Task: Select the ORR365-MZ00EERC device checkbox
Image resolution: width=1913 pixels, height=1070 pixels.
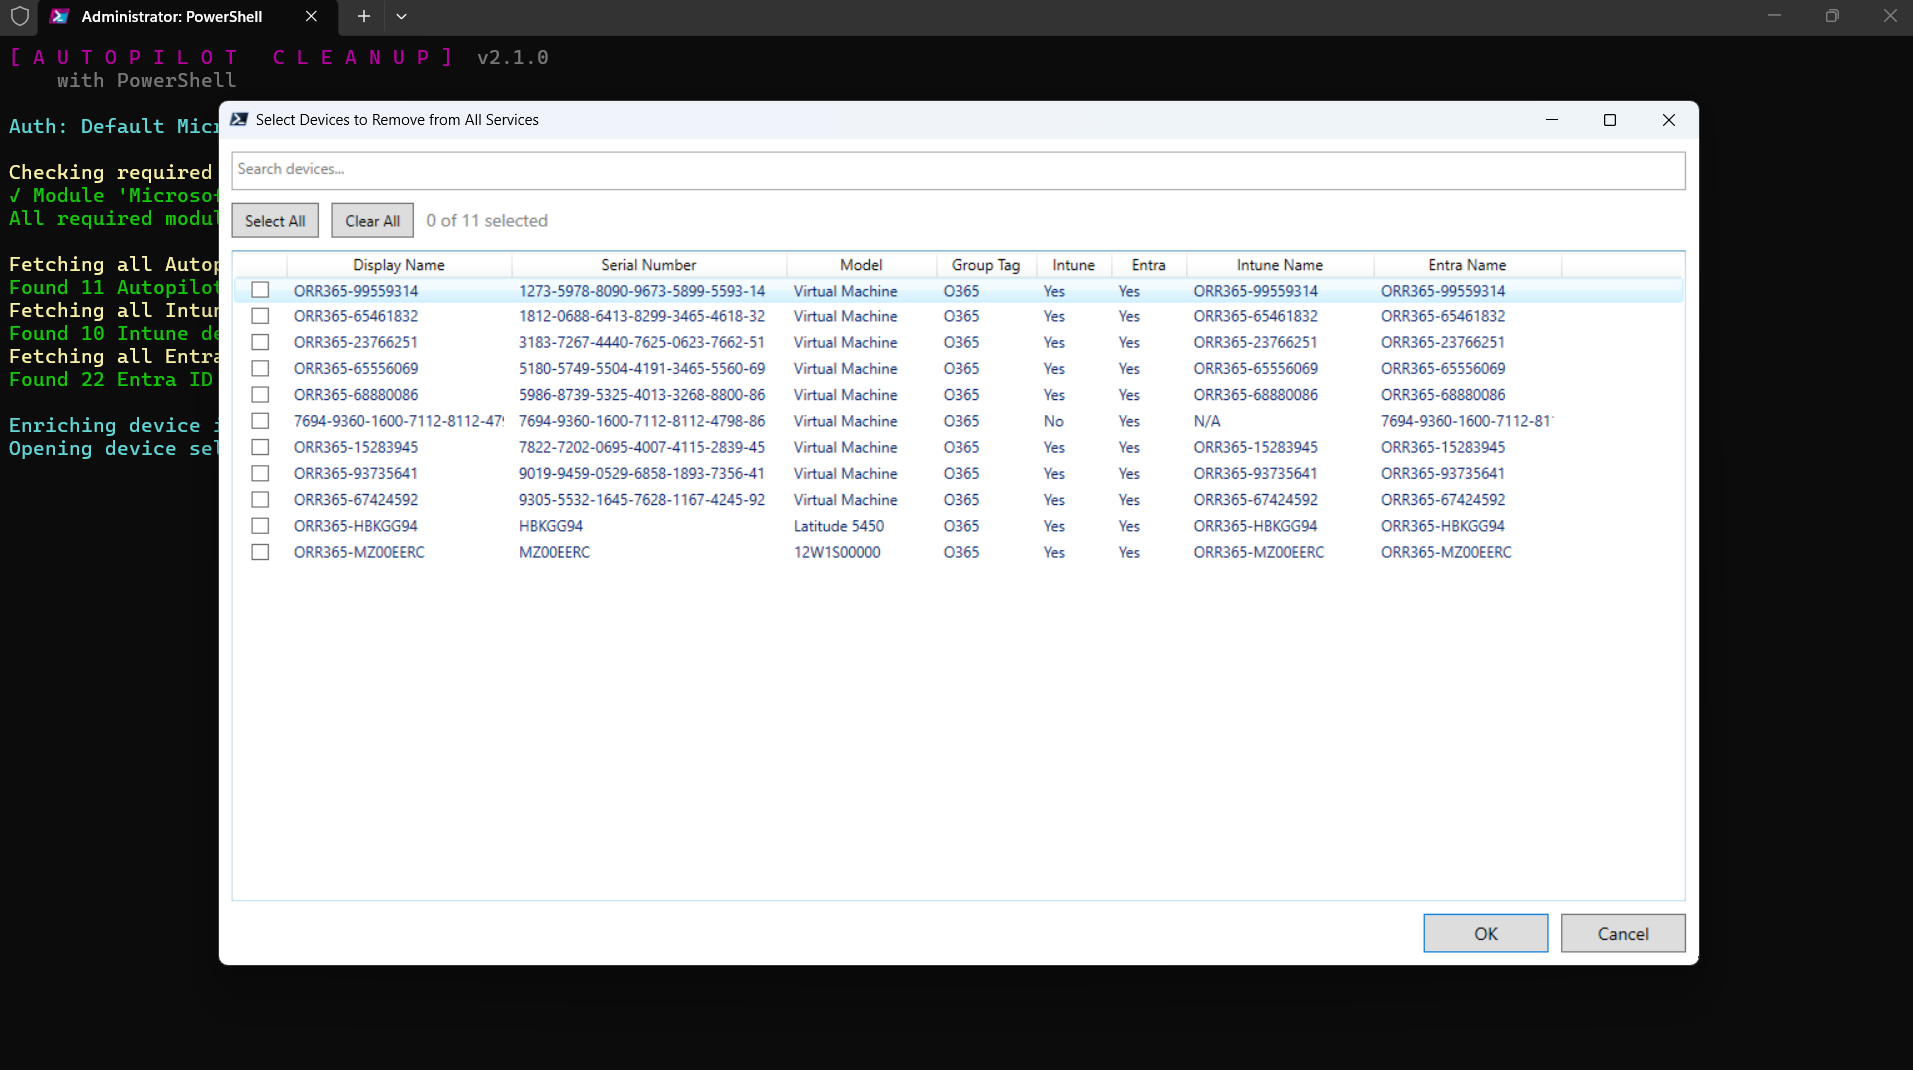Action: click(x=260, y=552)
